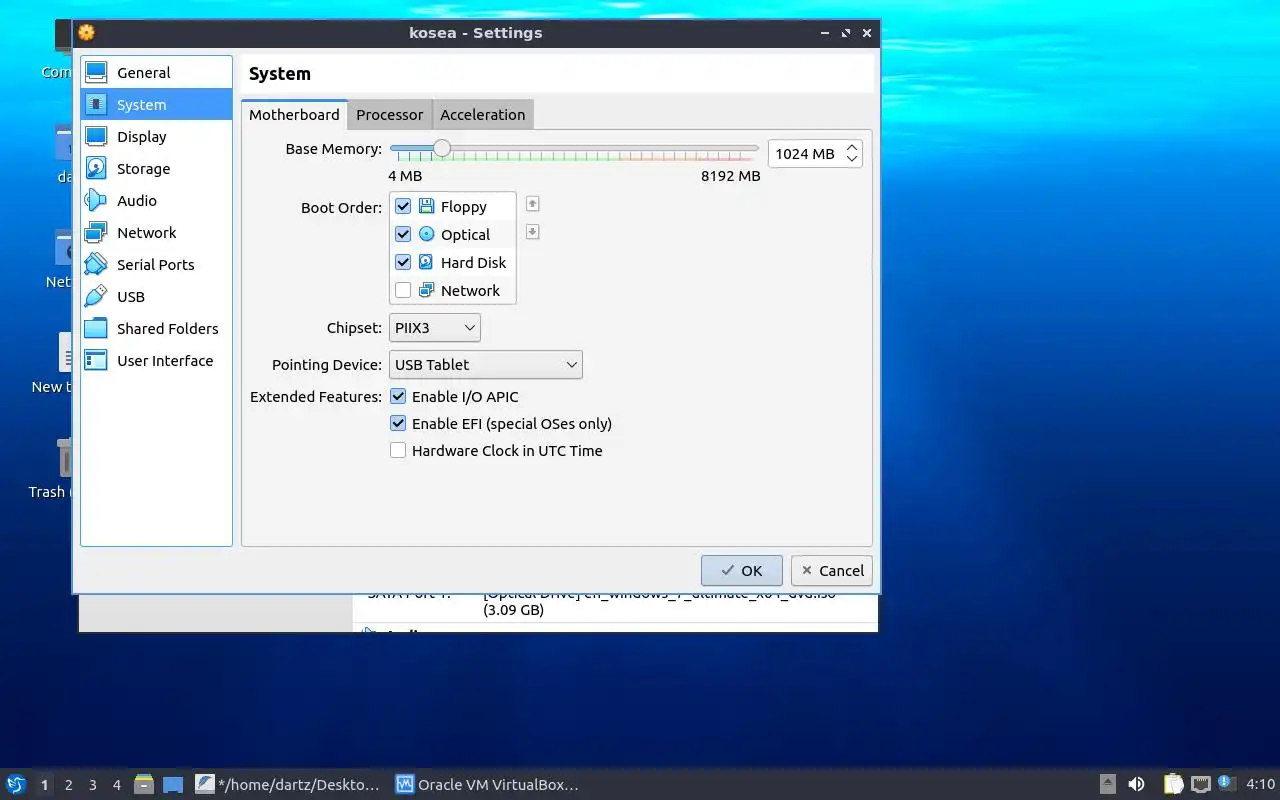
Task: Open Storage settings disk icon
Action: pos(96,169)
